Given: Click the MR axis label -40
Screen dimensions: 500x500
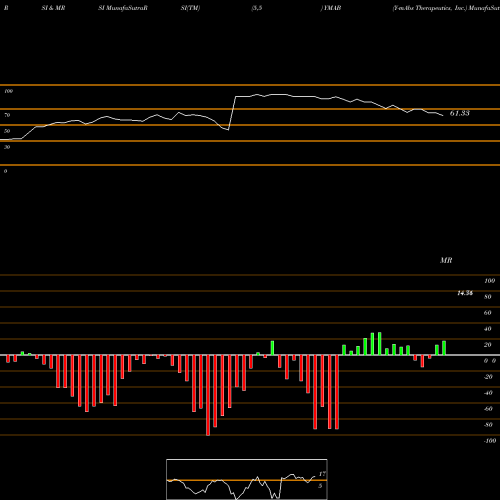Looking at the screenshot, I should tap(488, 393).
